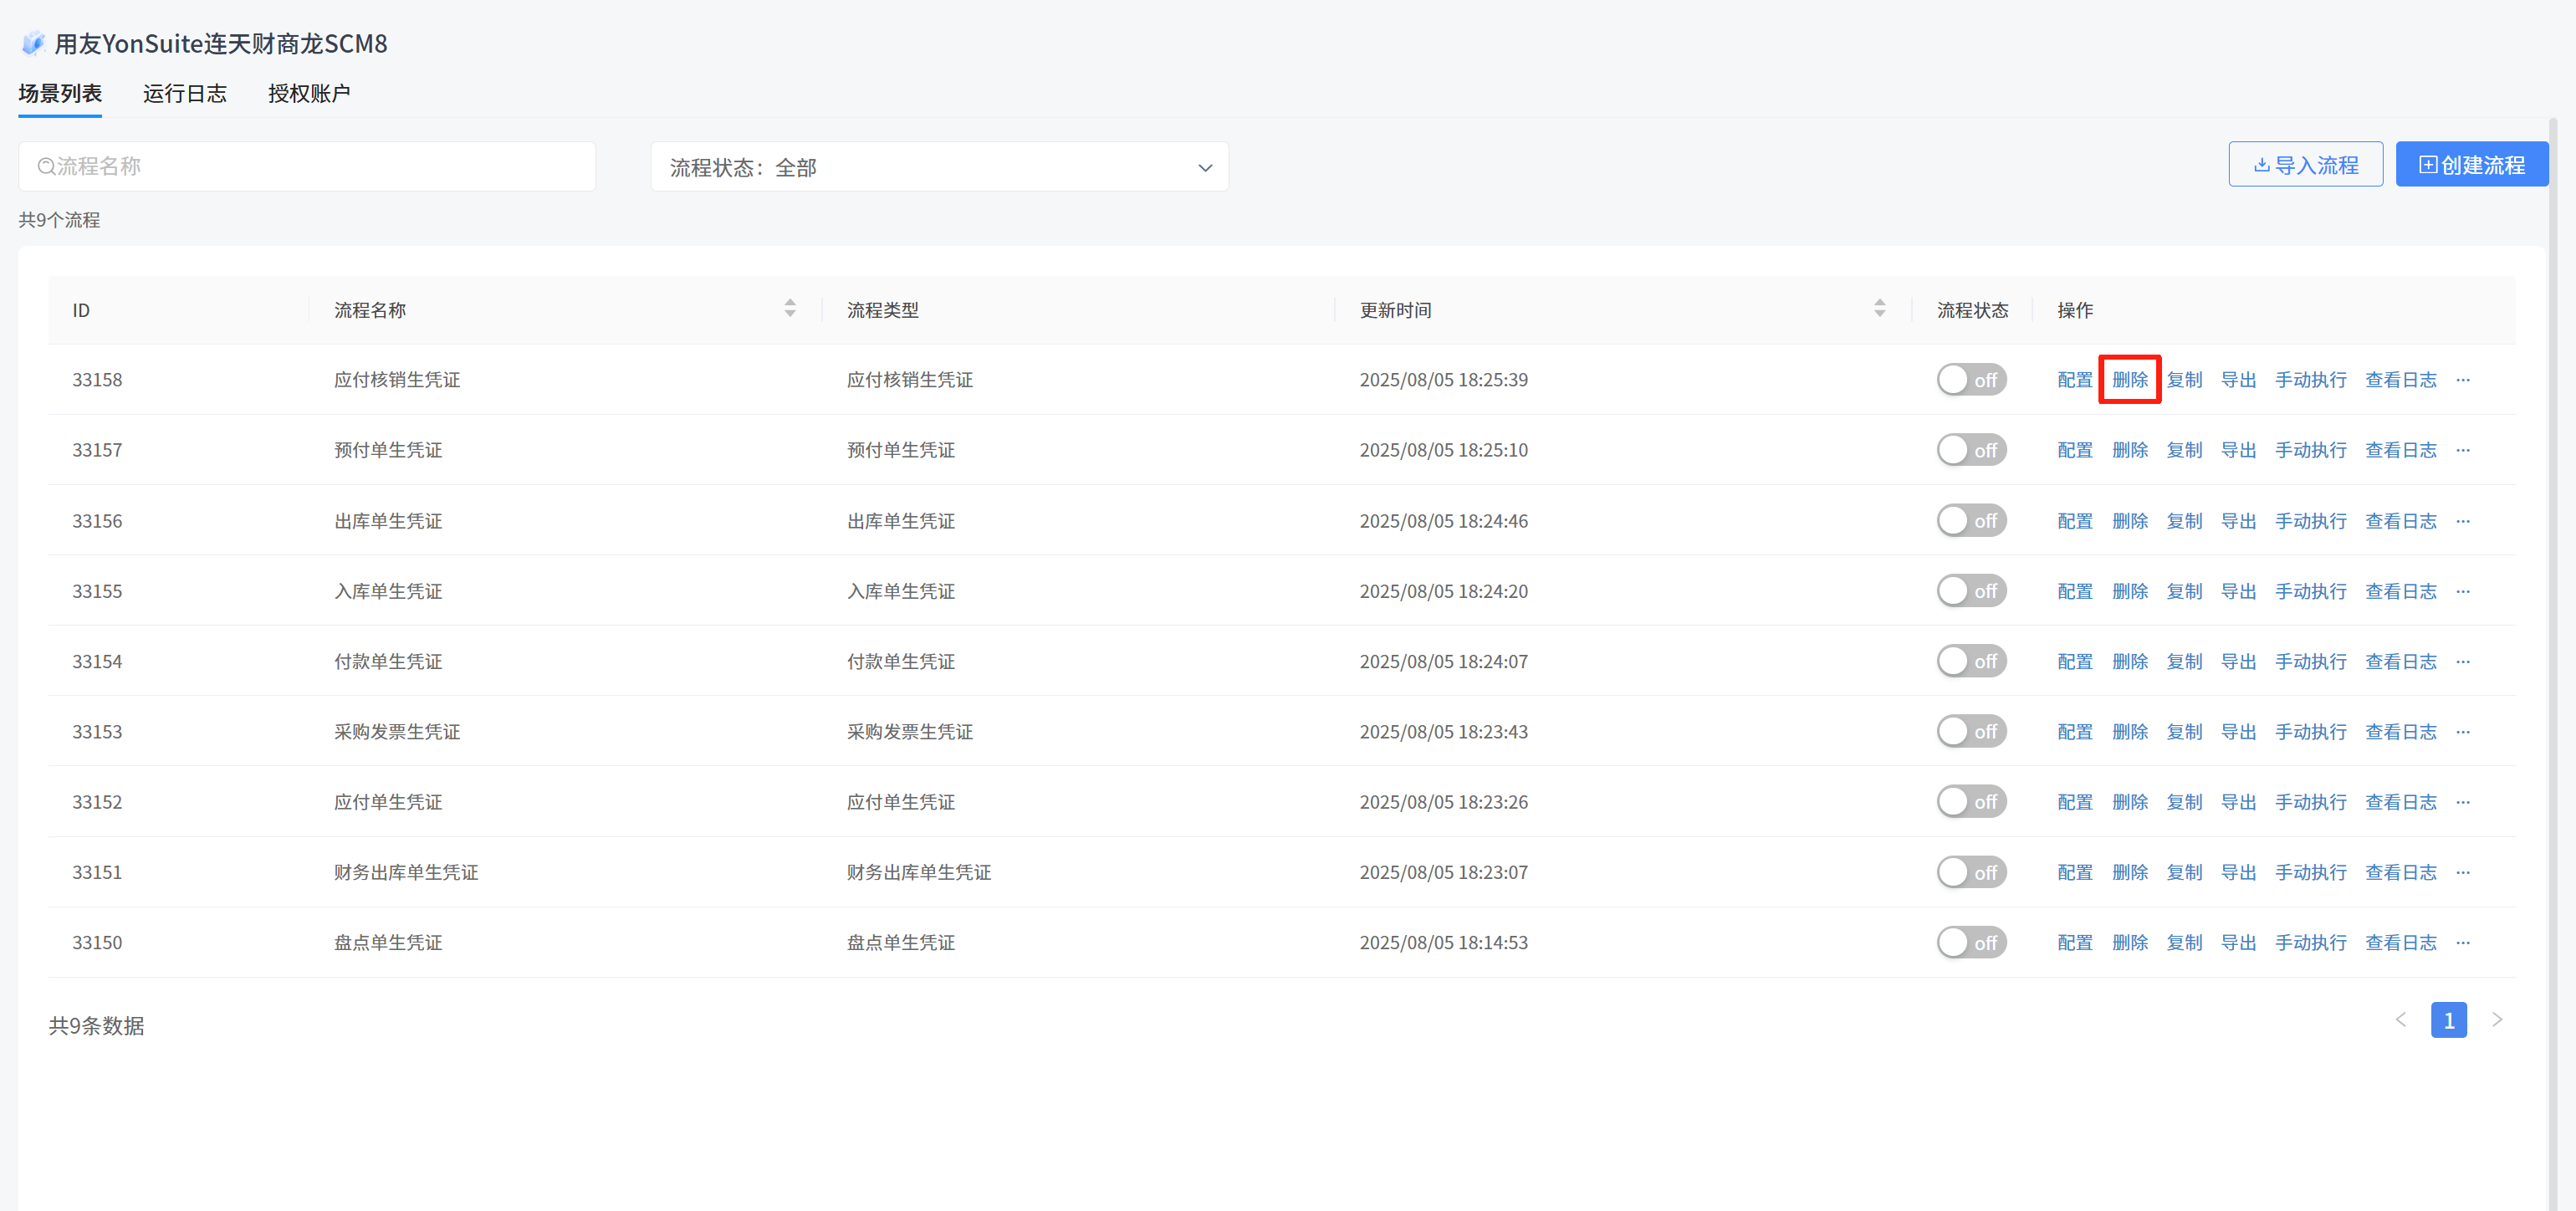Image resolution: width=2576 pixels, height=1211 pixels.
Task: Open 配置 for 预付单生凭证 flow
Action: tap(2075, 450)
